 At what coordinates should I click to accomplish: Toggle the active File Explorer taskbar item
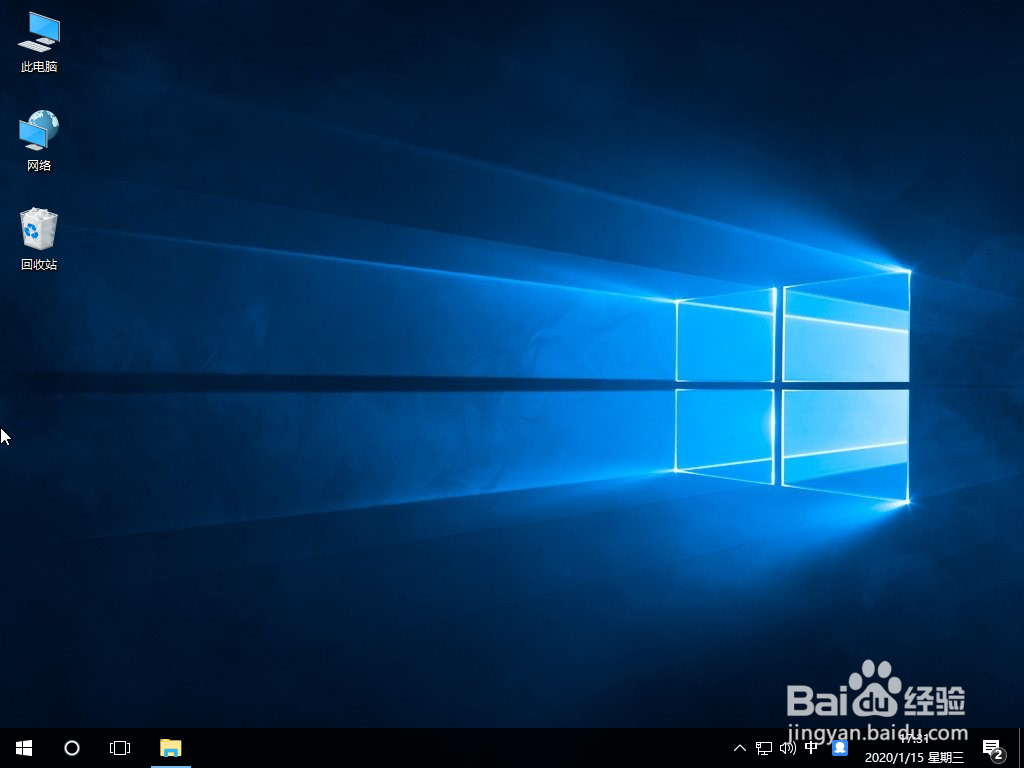170,747
